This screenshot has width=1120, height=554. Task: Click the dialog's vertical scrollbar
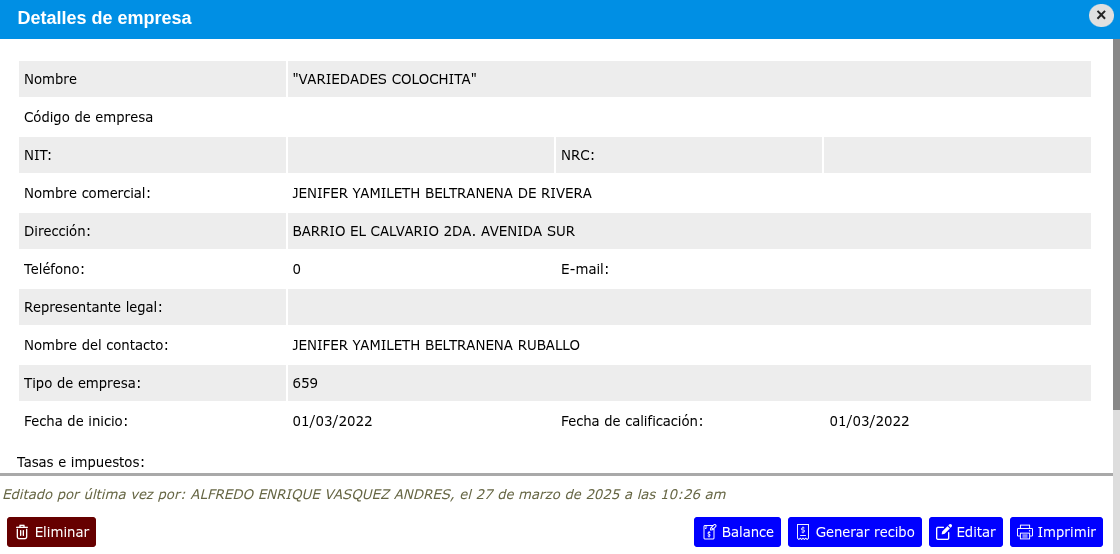pyautogui.click(x=1116, y=225)
